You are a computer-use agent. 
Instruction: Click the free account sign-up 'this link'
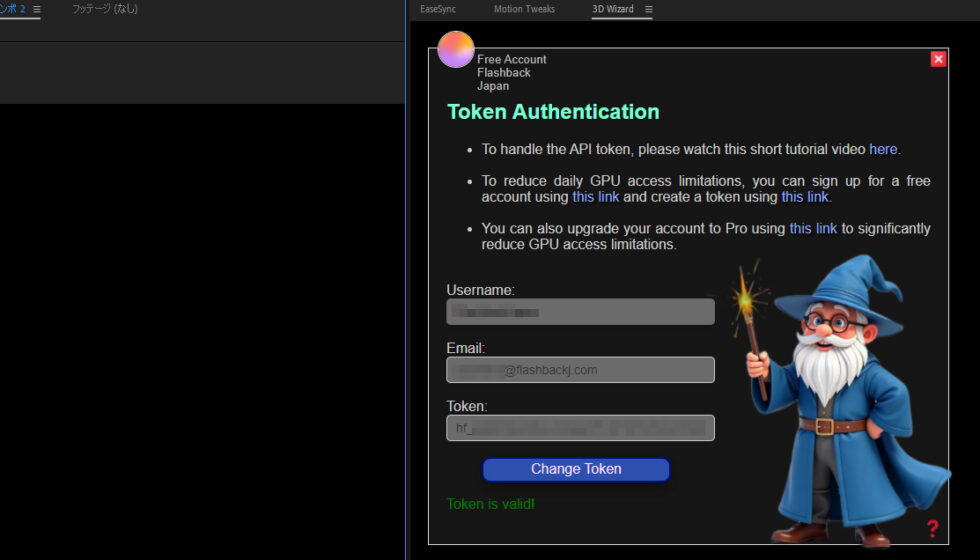pyautogui.click(x=596, y=197)
